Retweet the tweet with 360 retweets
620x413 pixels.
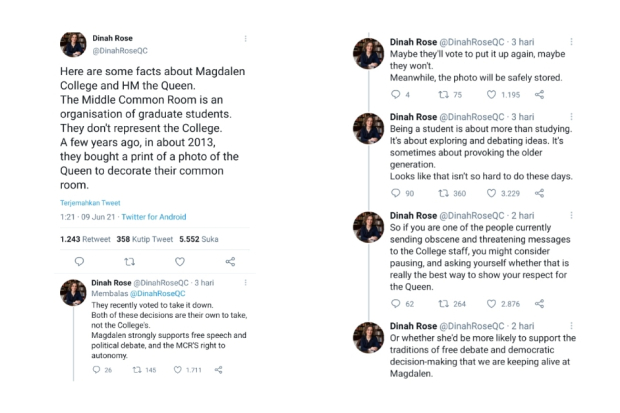444,193
